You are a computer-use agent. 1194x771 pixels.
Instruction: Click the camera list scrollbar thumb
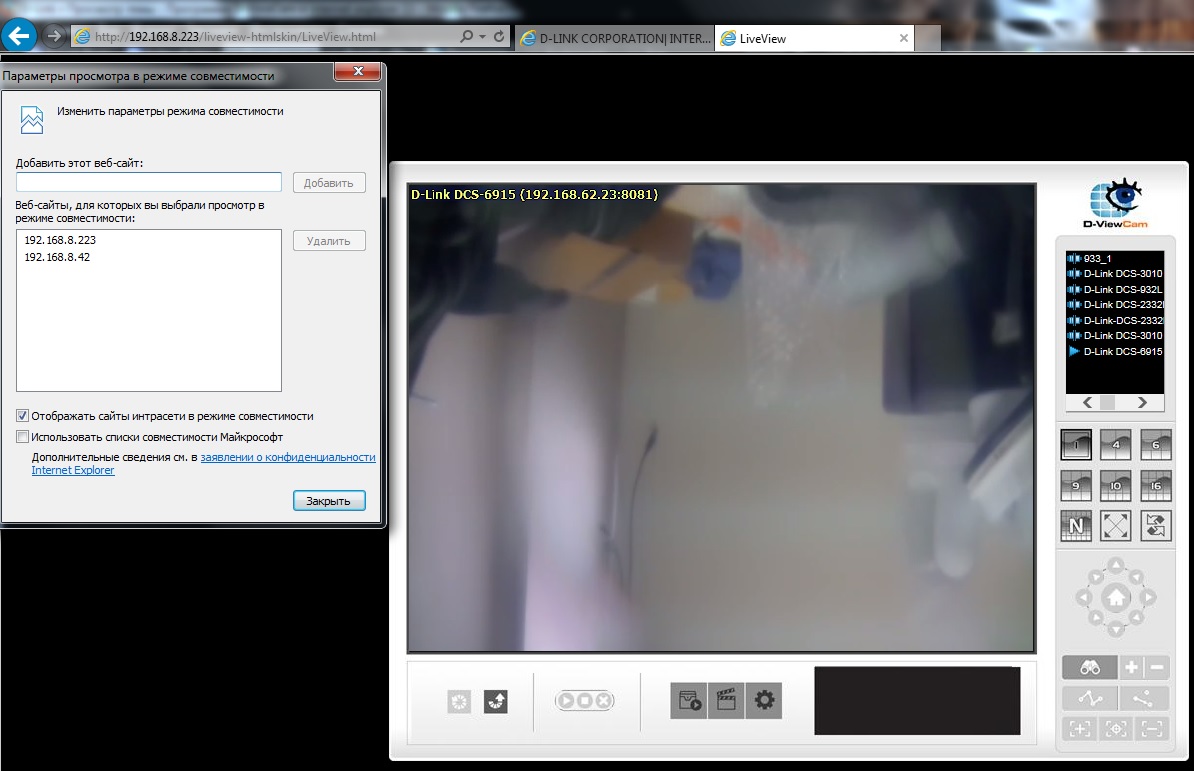point(1108,403)
